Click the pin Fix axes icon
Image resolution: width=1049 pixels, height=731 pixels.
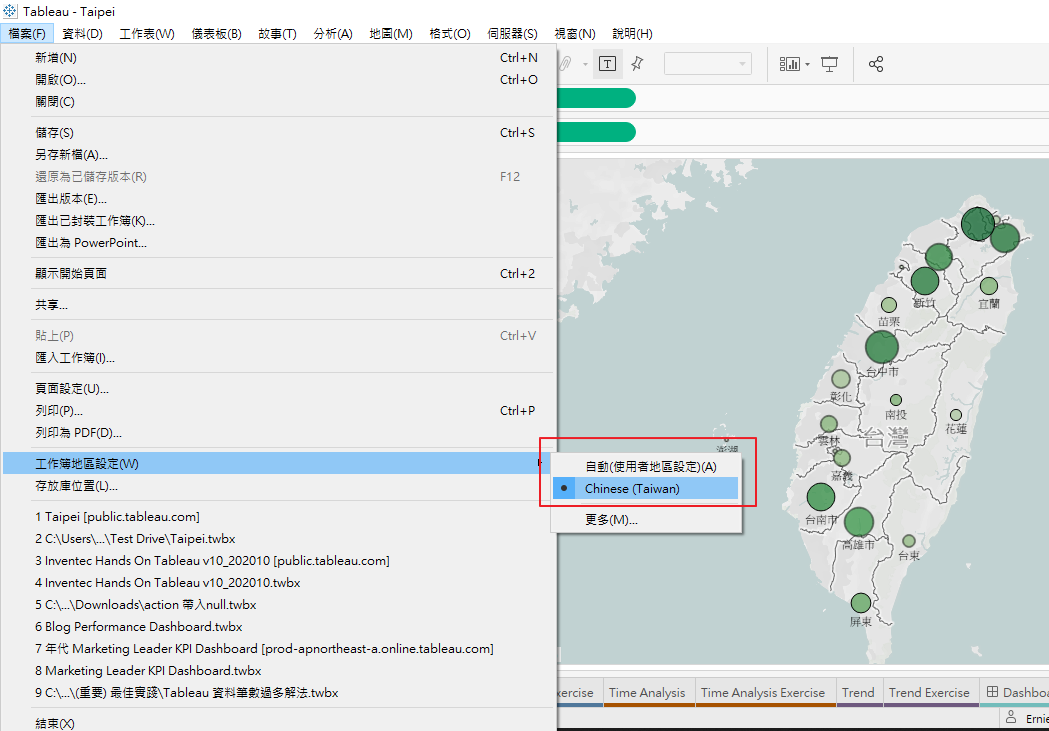click(x=637, y=64)
